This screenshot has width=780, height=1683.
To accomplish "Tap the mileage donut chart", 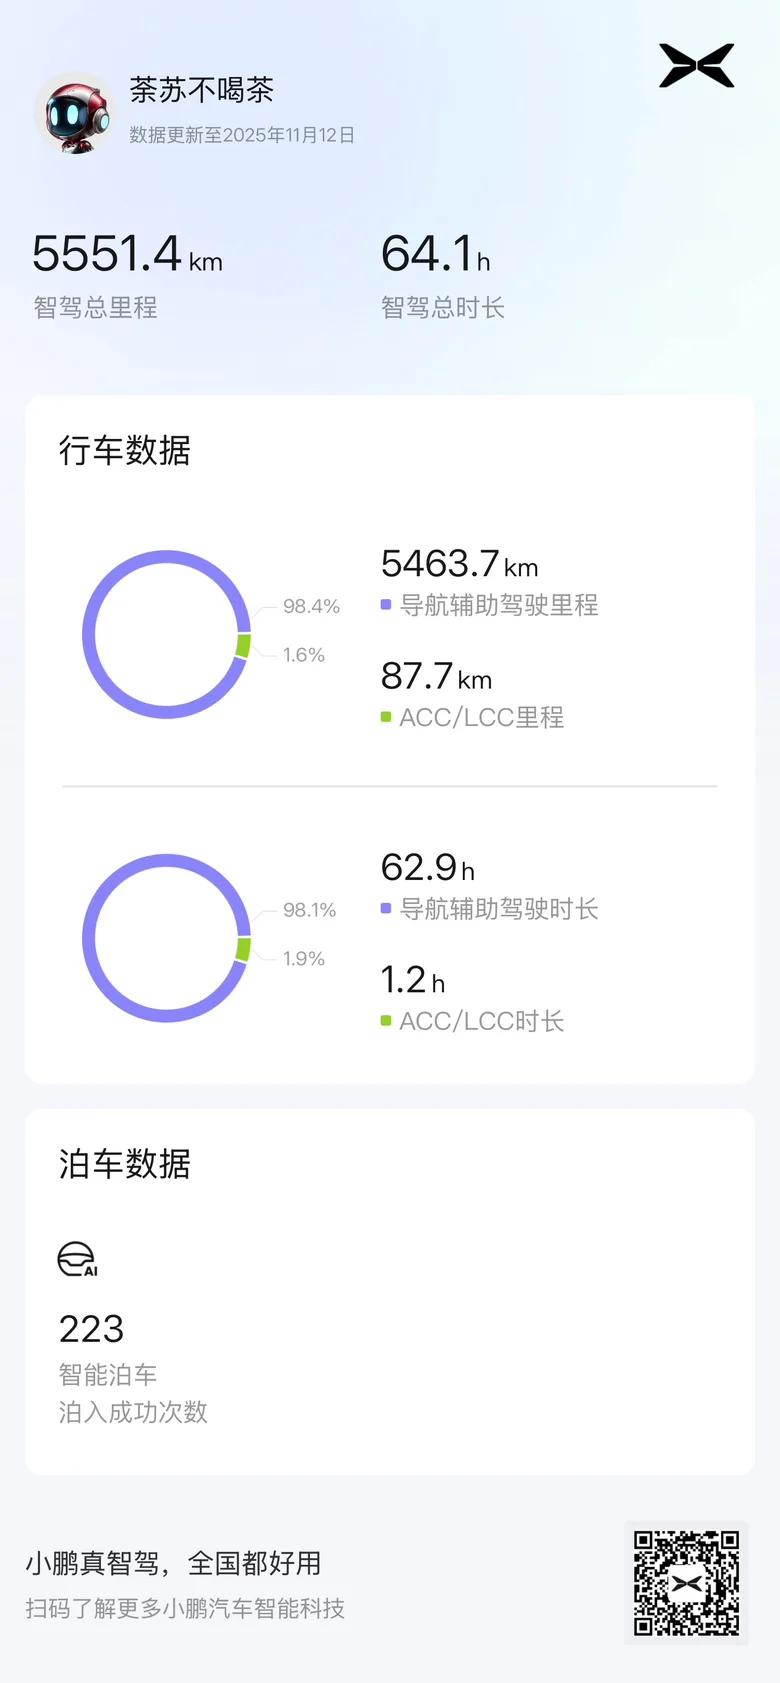I will (166, 634).
